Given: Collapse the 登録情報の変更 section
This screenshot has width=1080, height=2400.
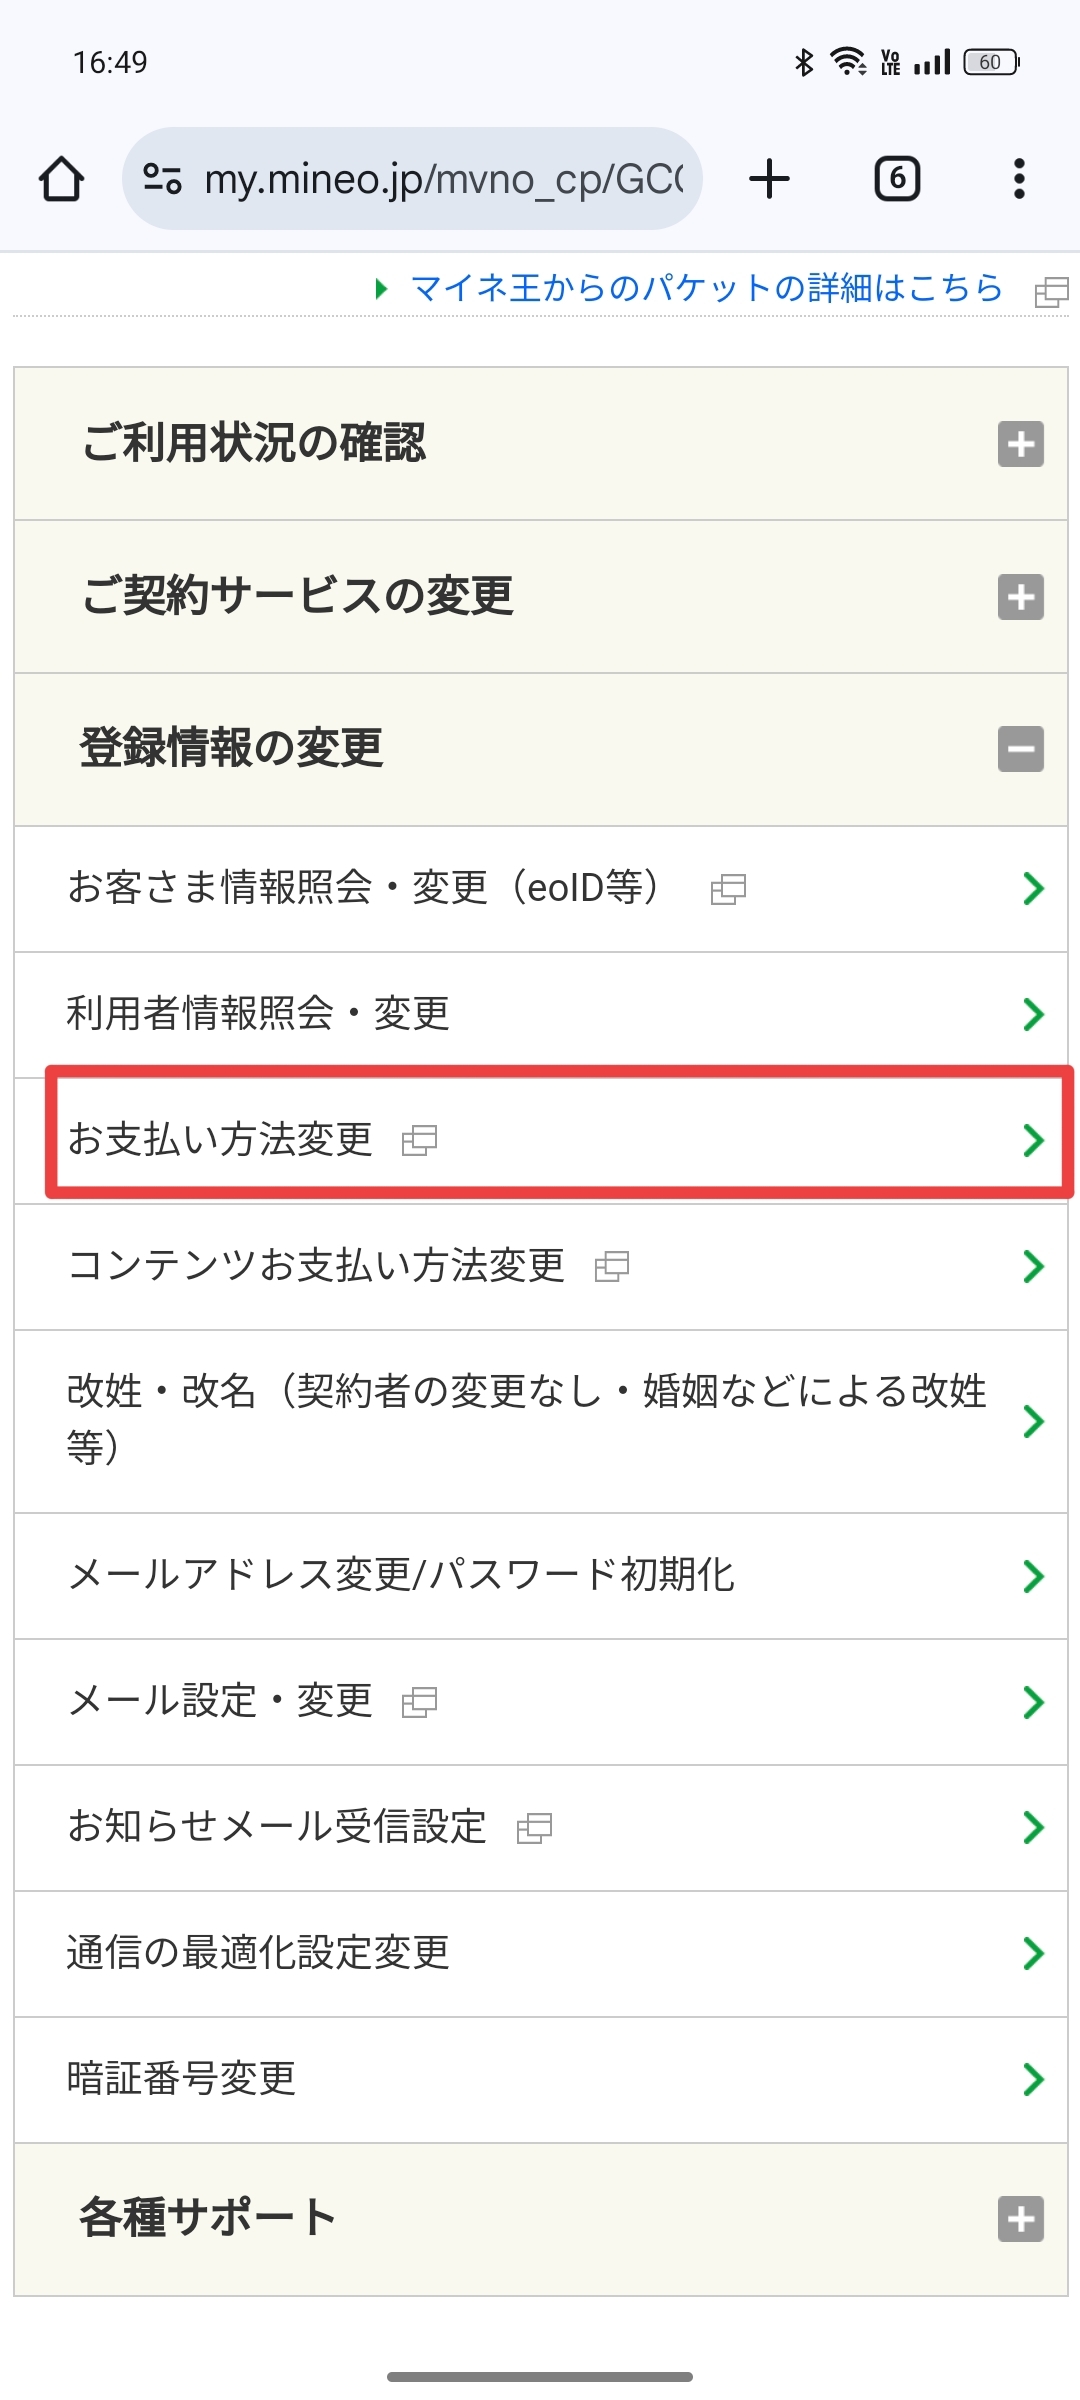Looking at the screenshot, I should pyautogui.click(x=1020, y=749).
